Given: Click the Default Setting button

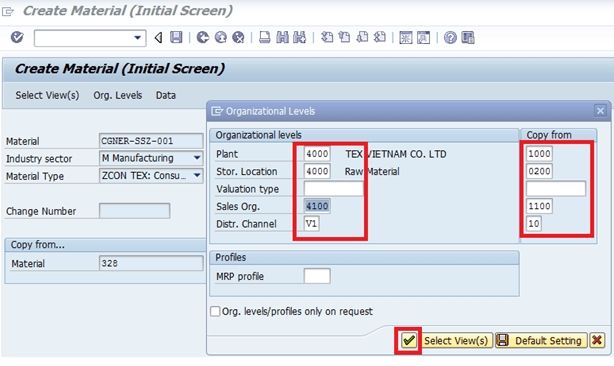Looking at the screenshot, I should pos(542,341).
